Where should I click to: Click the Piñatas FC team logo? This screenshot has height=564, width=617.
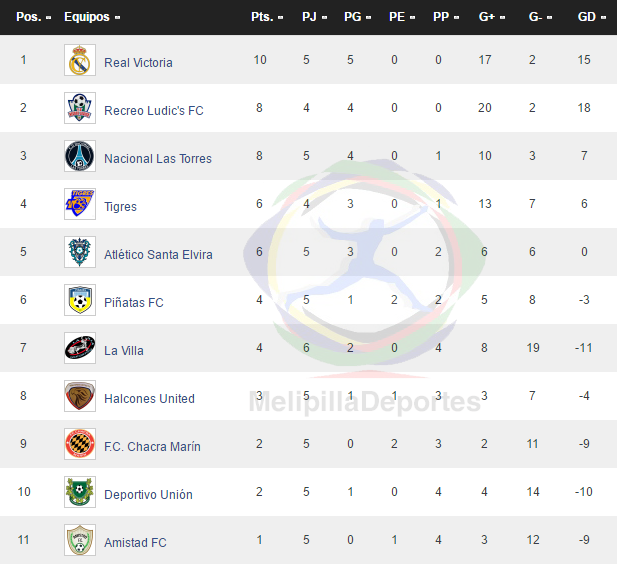[x=80, y=301]
